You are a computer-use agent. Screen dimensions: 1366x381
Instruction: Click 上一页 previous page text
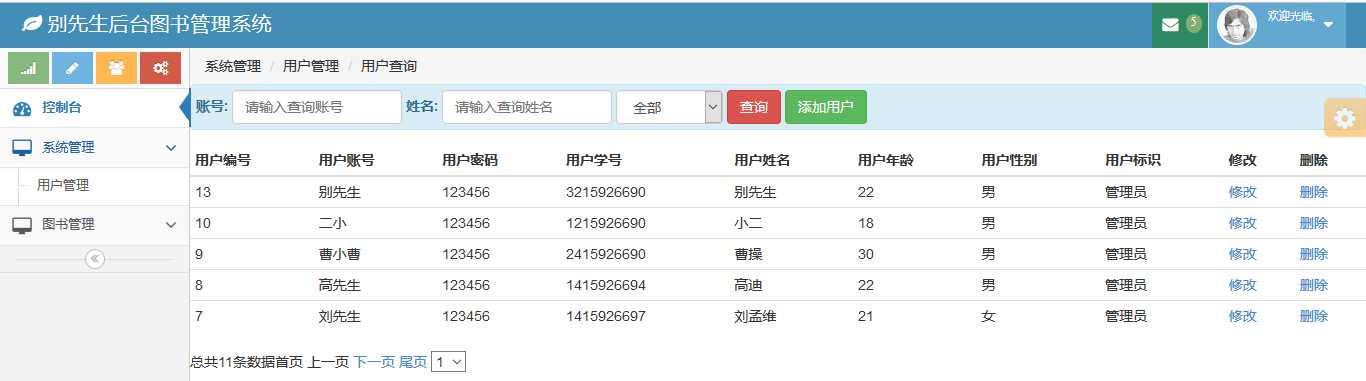pos(328,362)
